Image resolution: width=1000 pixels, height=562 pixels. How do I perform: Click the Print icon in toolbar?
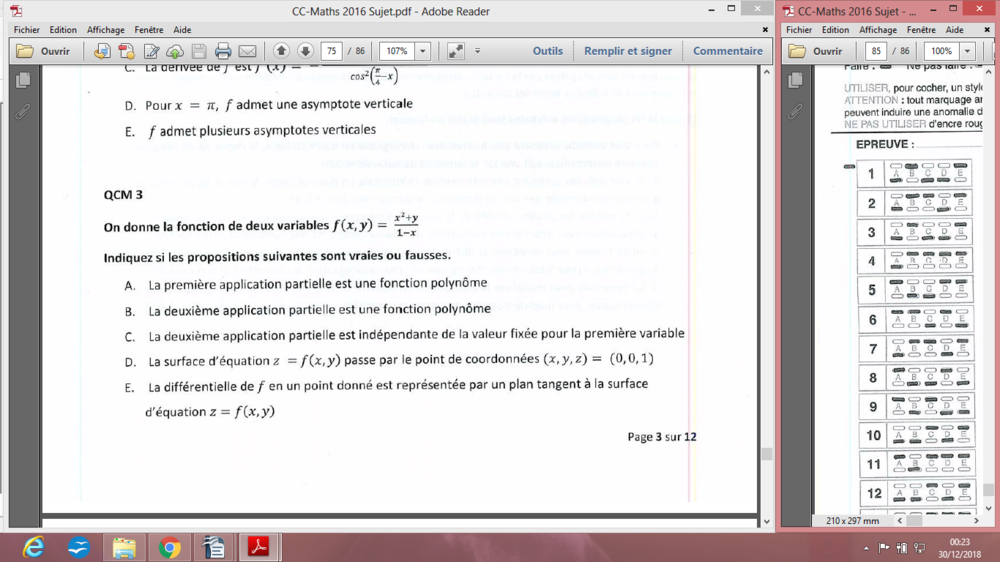(223, 51)
